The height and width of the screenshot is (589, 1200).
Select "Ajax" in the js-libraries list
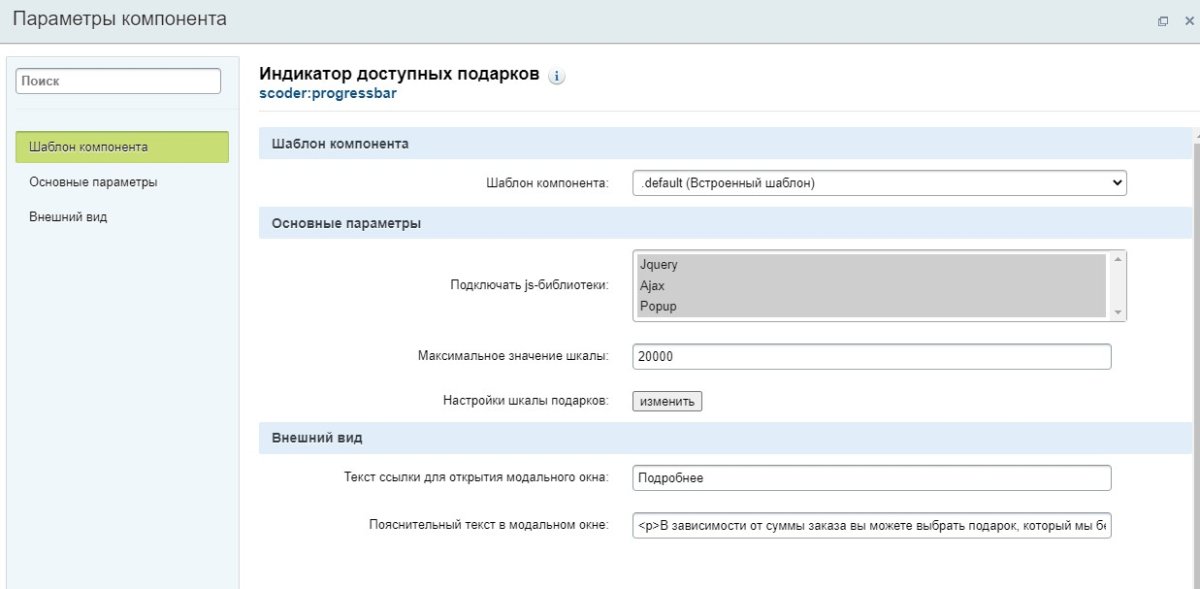pyautogui.click(x=700, y=285)
